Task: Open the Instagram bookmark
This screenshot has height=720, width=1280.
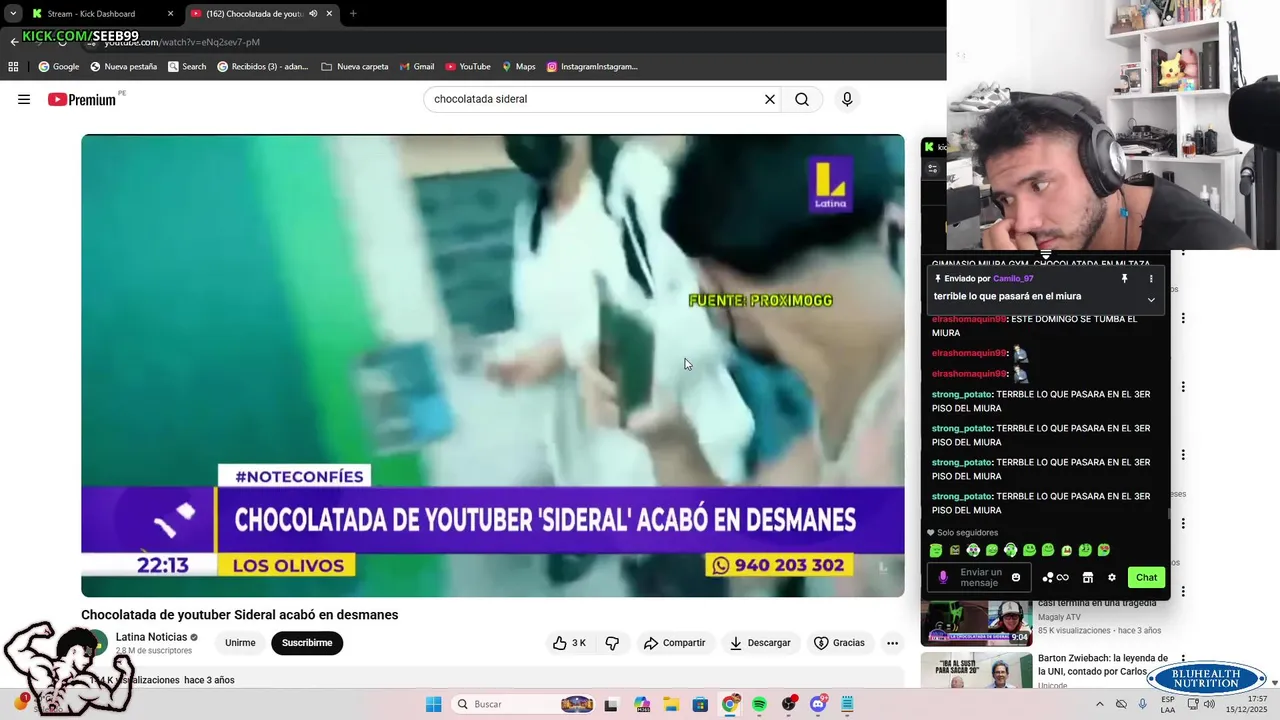Action: pos(592,67)
